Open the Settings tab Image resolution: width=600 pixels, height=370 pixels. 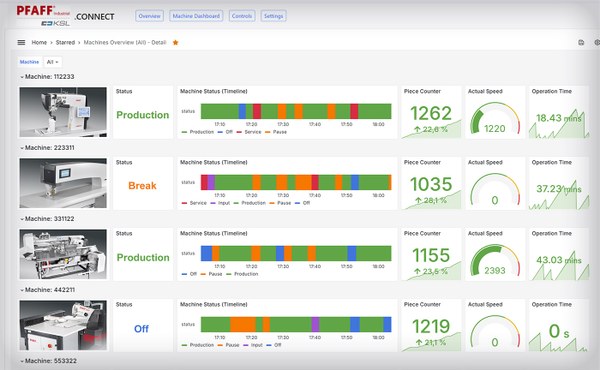pos(273,16)
